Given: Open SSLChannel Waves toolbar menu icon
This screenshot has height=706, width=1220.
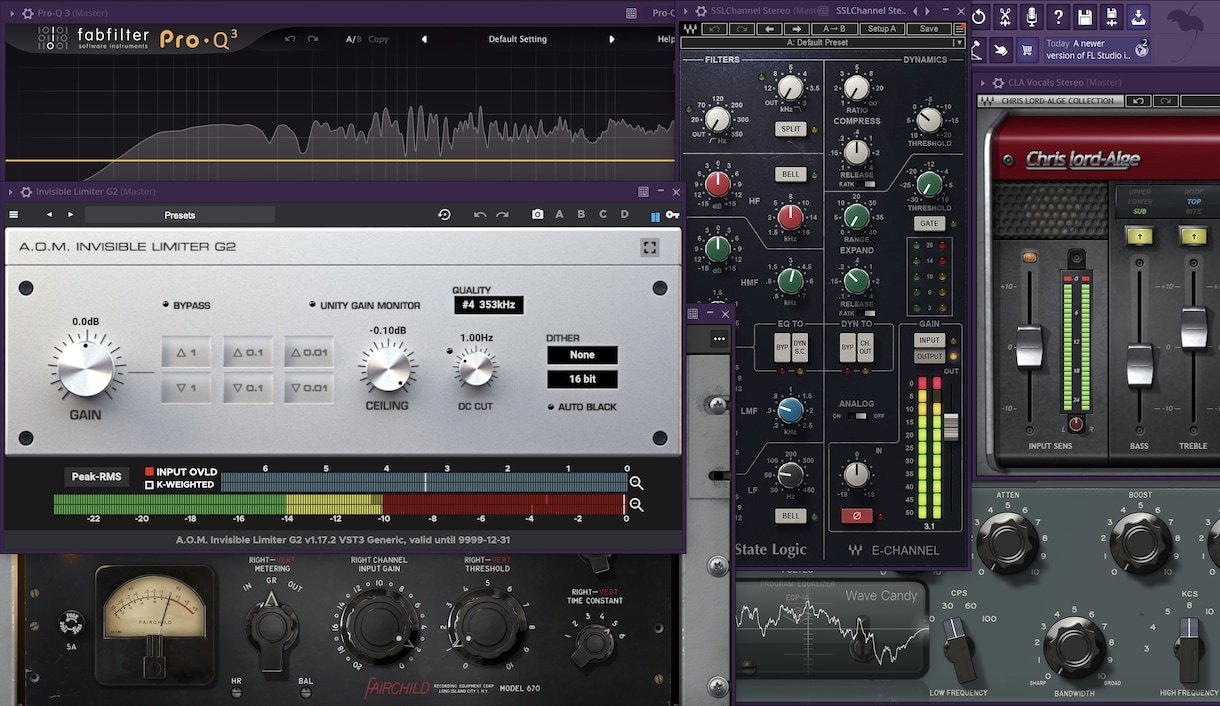Looking at the screenshot, I should click(960, 29).
